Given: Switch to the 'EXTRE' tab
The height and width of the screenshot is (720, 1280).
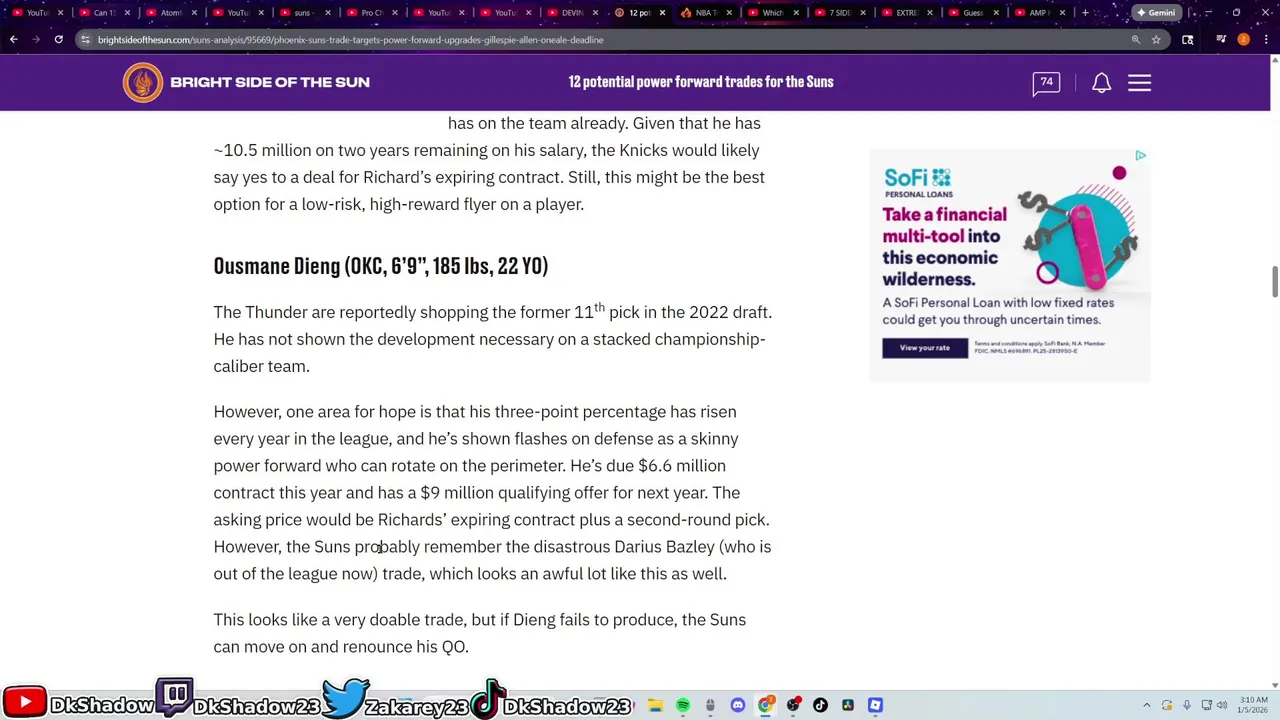Looking at the screenshot, I should pyautogui.click(x=906, y=13).
